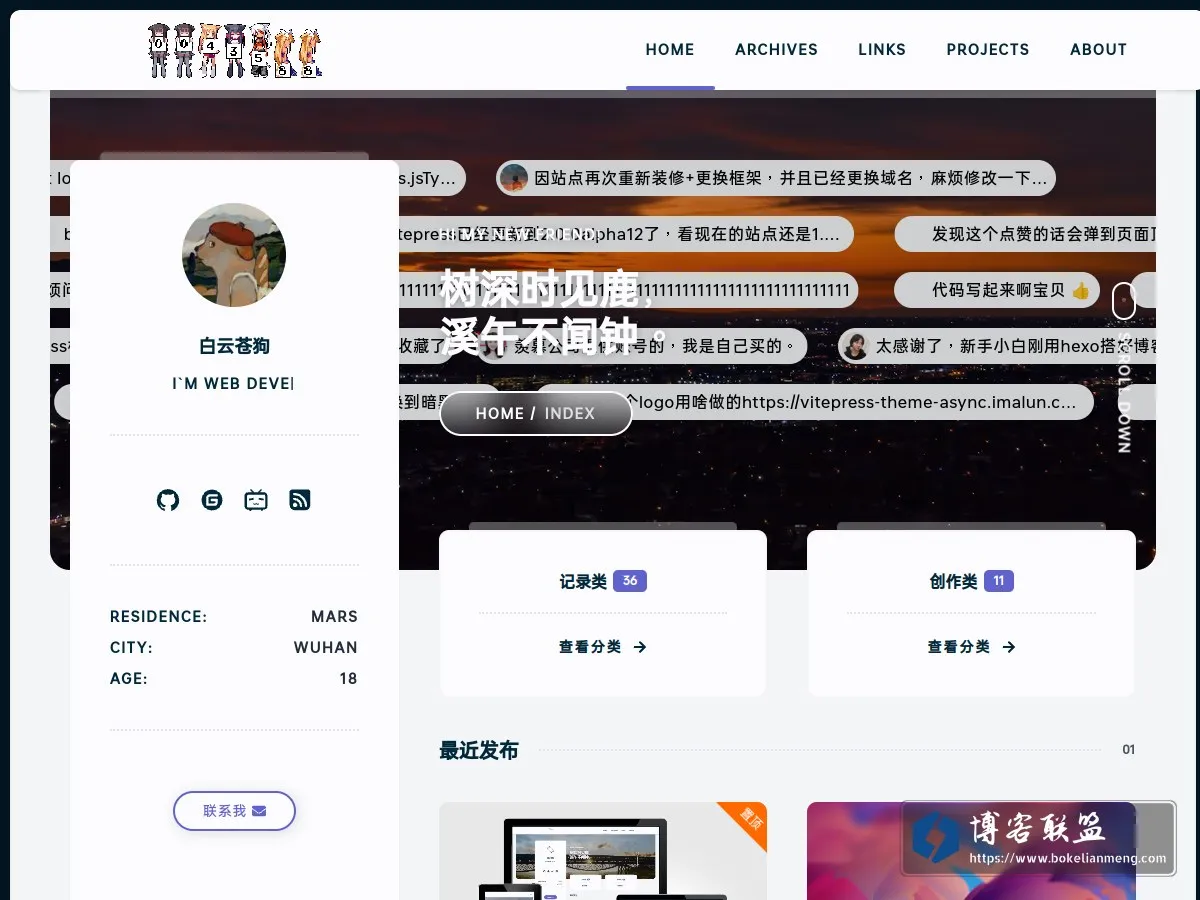Click the I`M WEB DEVE typing subtitle
Viewport: 1200px width, 900px height.
(x=233, y=384)
